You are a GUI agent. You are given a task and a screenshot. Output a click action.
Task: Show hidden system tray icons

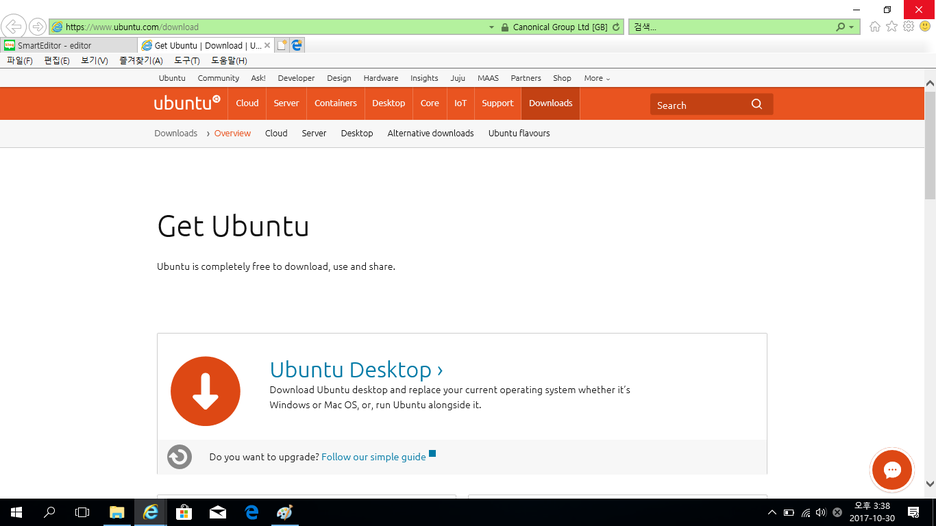[x=772, y=512]
